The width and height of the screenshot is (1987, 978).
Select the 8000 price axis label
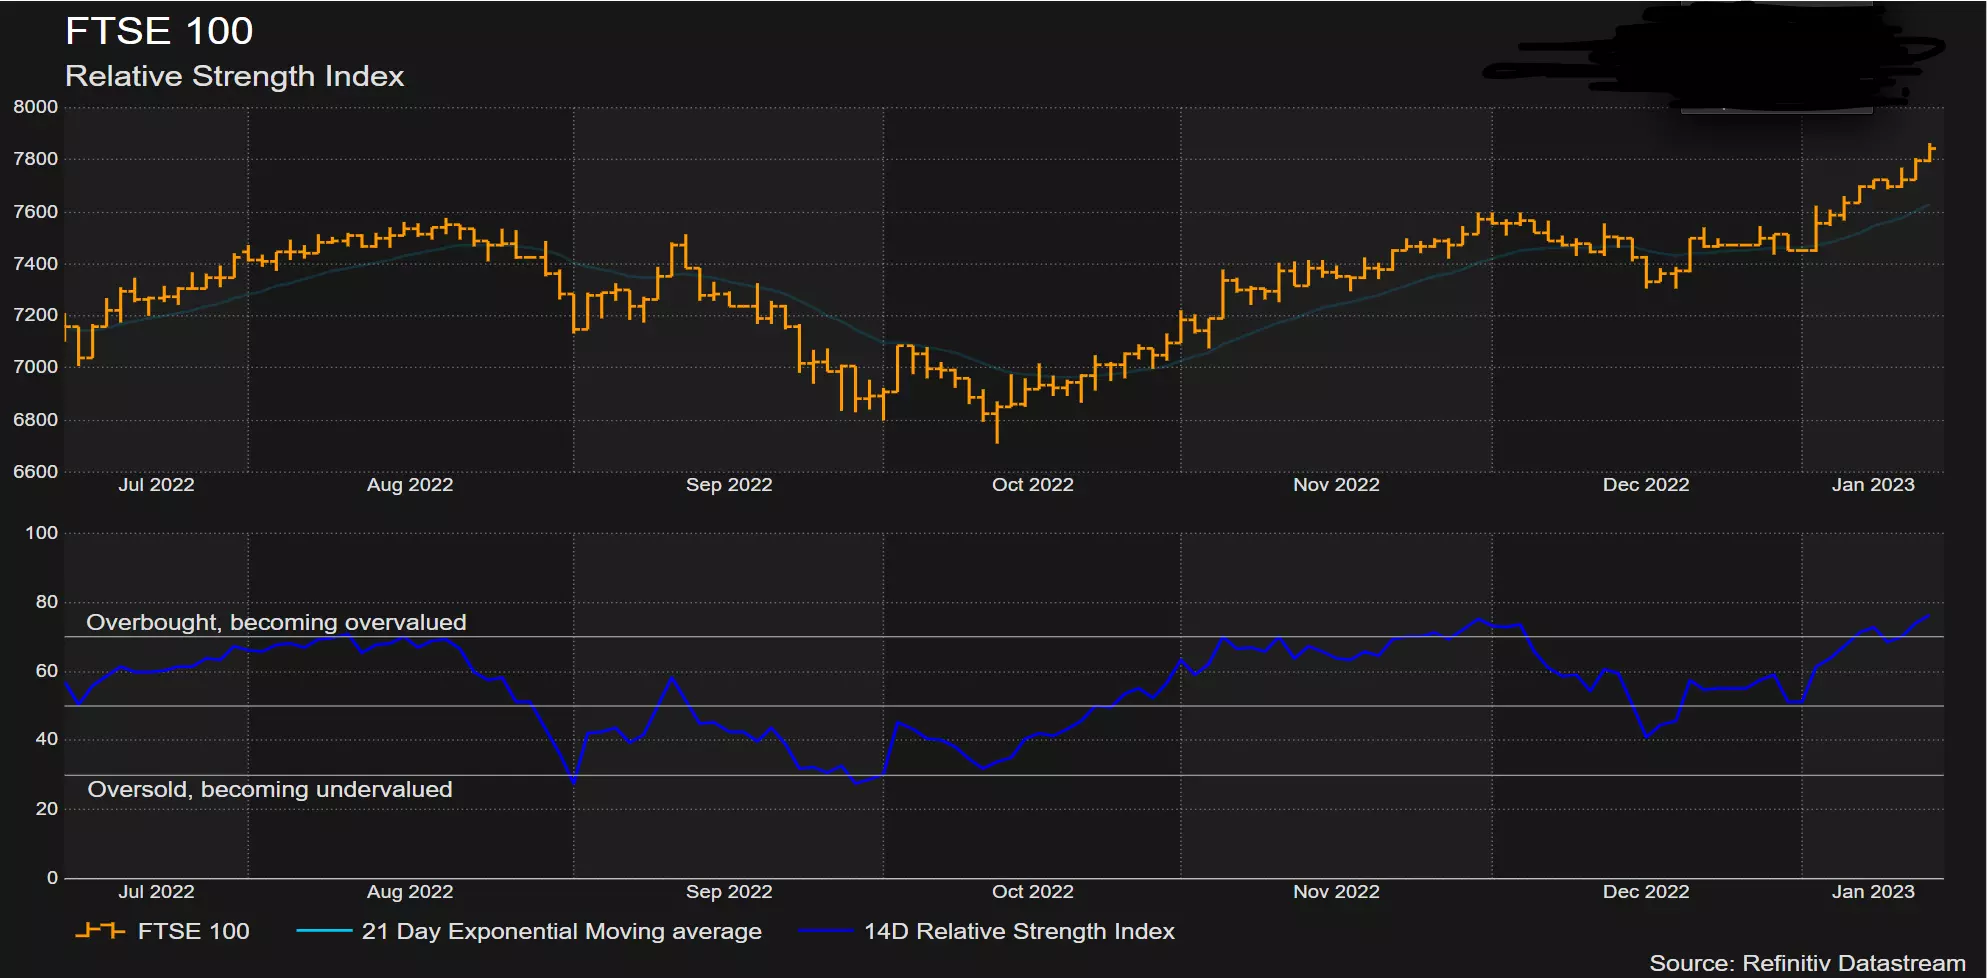(x=35, y=107)
